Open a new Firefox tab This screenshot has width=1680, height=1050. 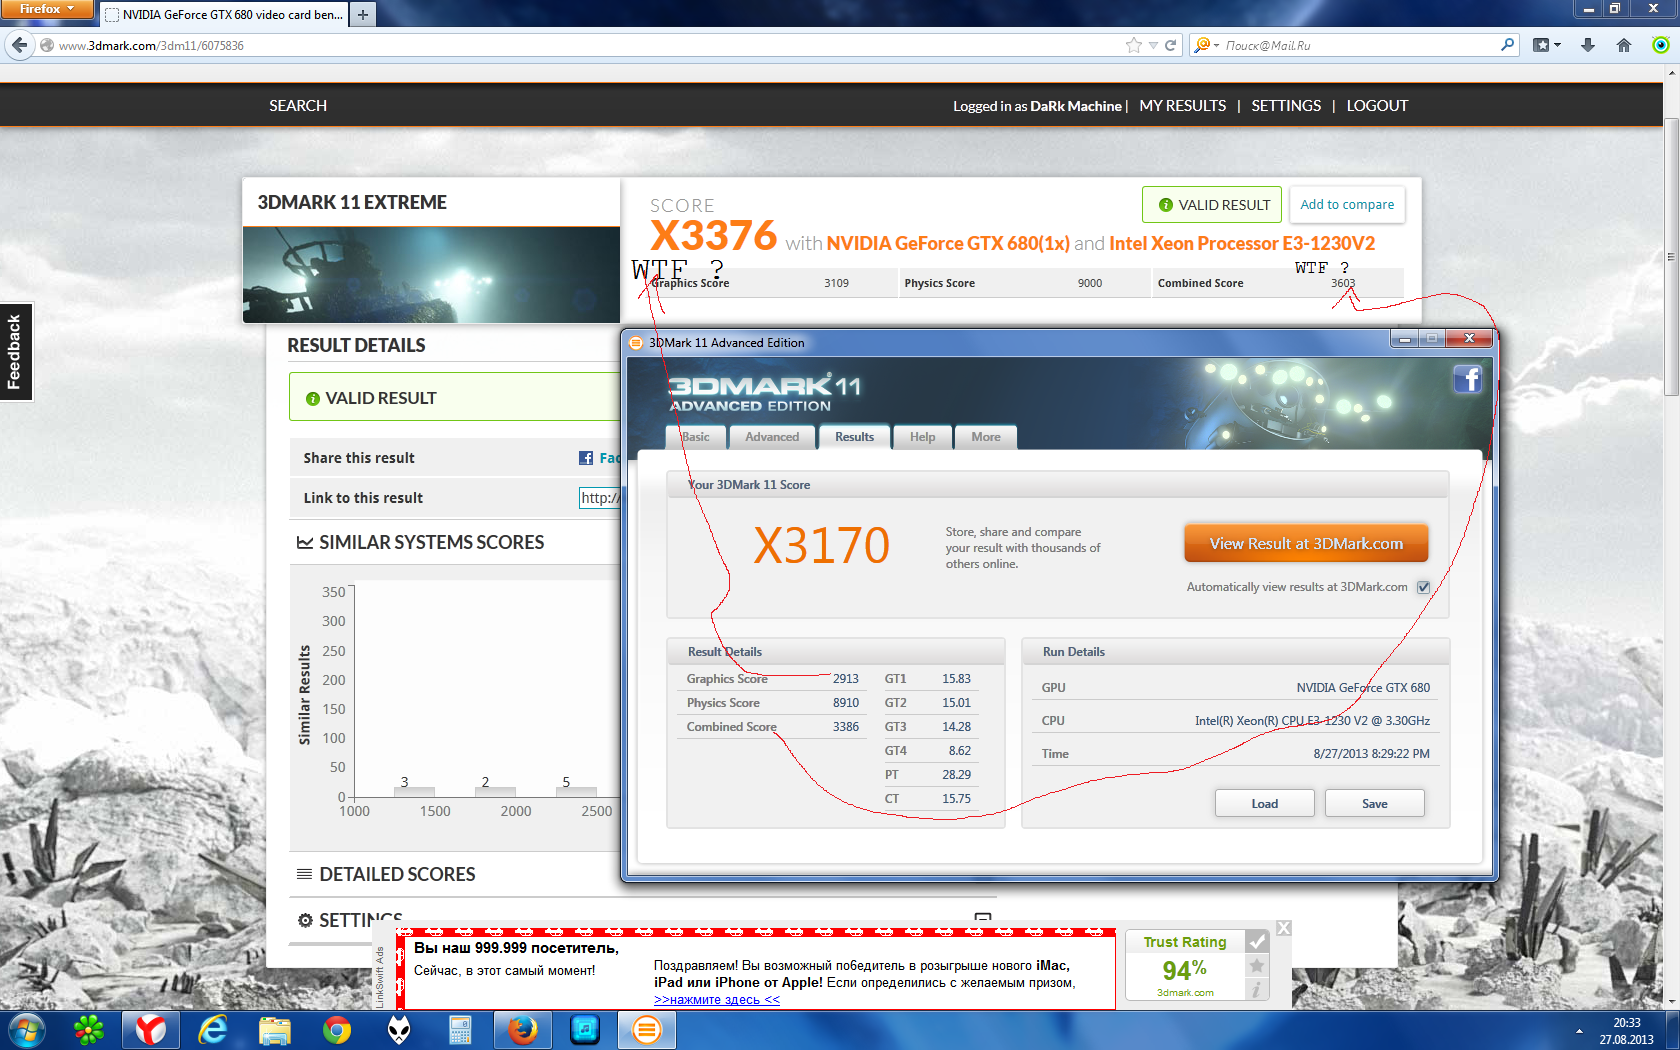(x=363, y=14)
